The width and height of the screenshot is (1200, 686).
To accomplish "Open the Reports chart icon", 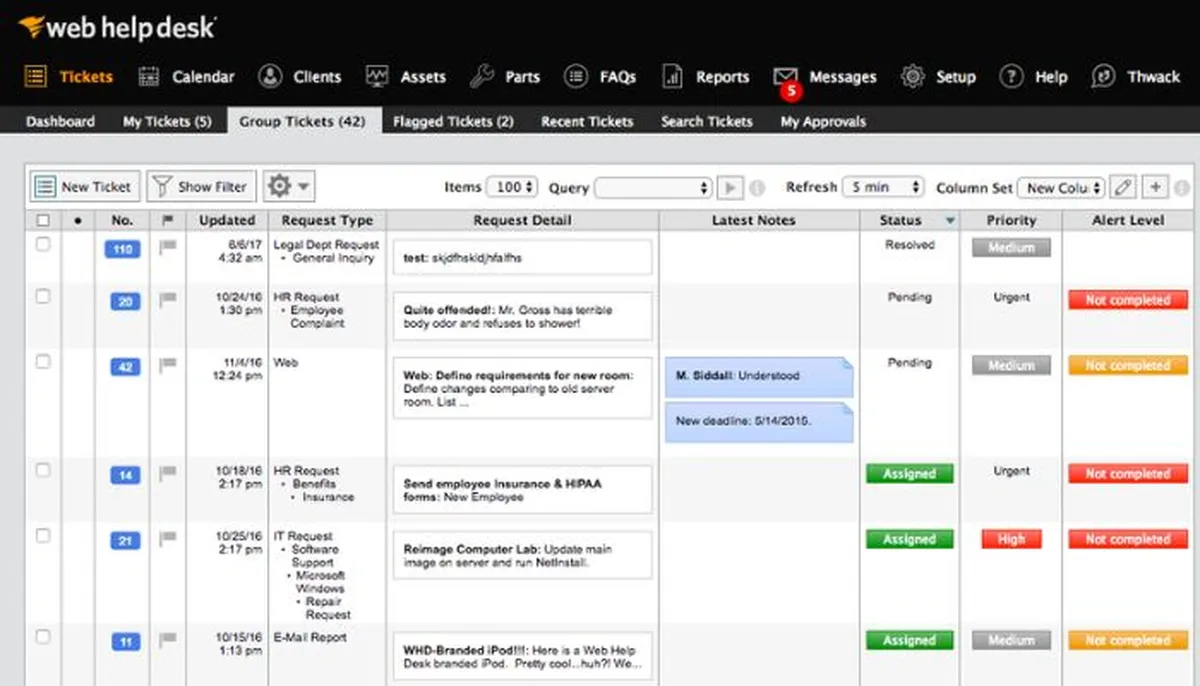I will [x=673, y=76].
